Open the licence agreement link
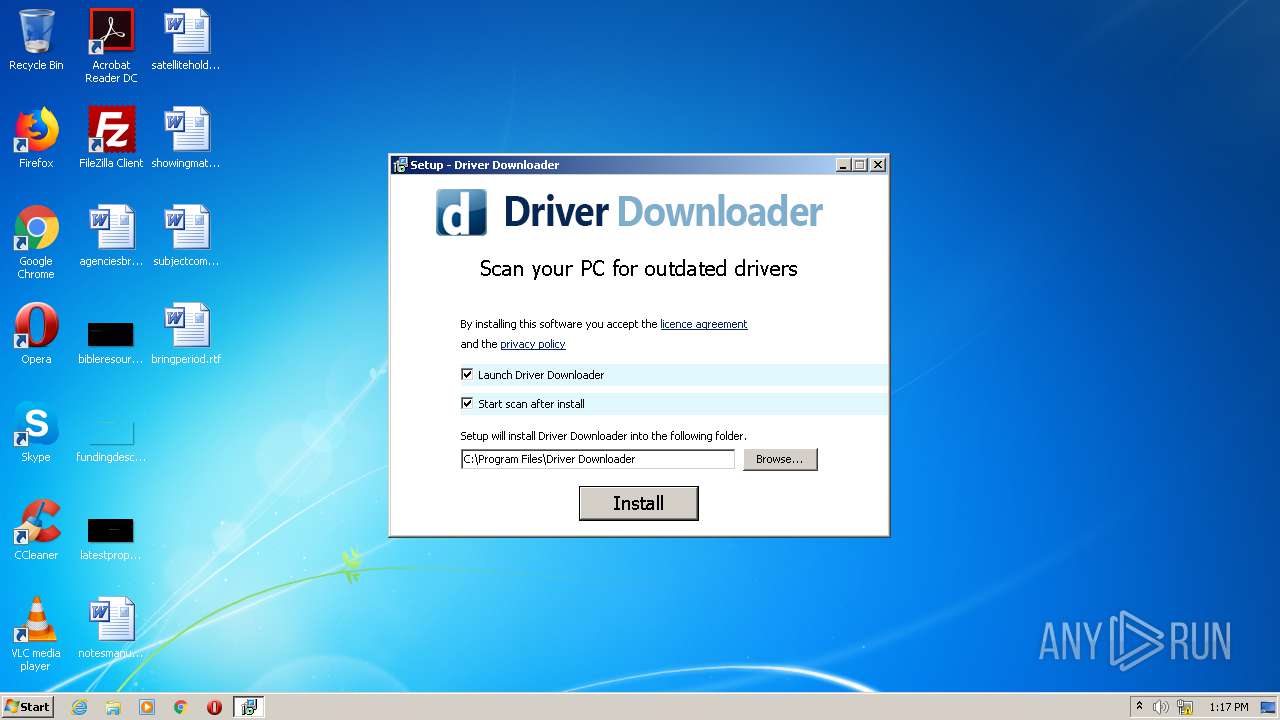The width and height of the screenshot is (1280, 720). click(x=704, y=324)
